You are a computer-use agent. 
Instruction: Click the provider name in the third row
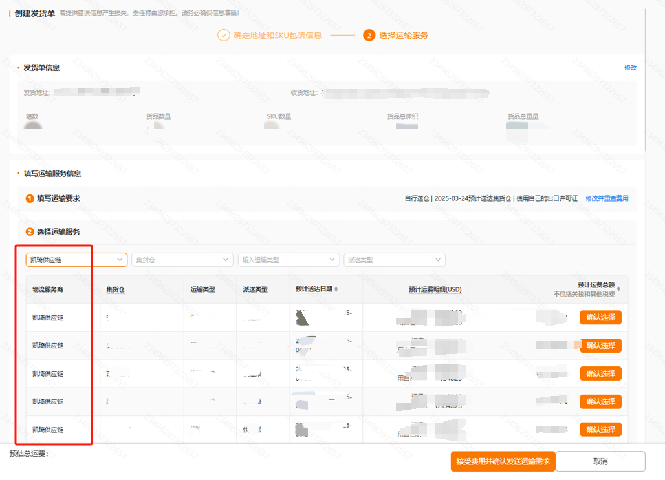click(48, 374)
